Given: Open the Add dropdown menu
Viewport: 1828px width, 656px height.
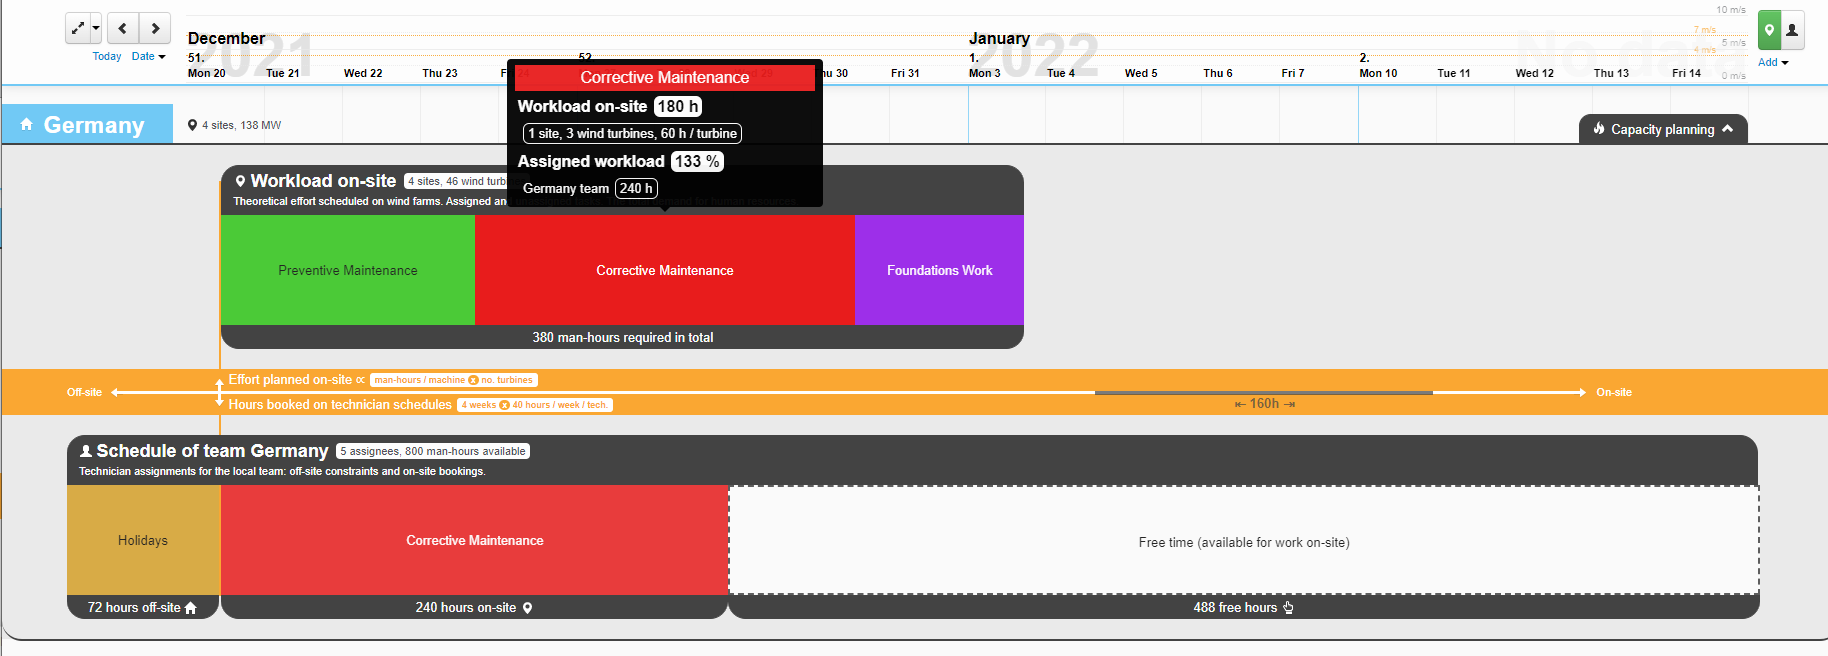Looking at the screenshot, I should pyautogui.click(x=1773, y=62).
